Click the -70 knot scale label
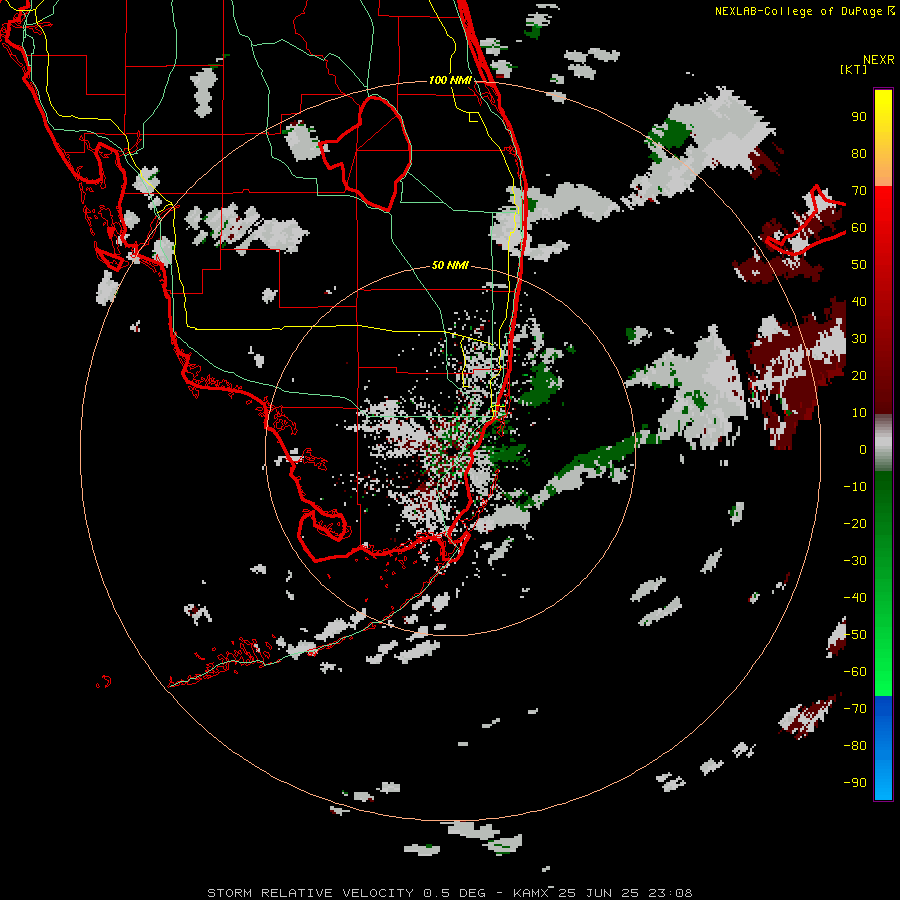Viewport: 900px width, 900px height. click(855, 709)
